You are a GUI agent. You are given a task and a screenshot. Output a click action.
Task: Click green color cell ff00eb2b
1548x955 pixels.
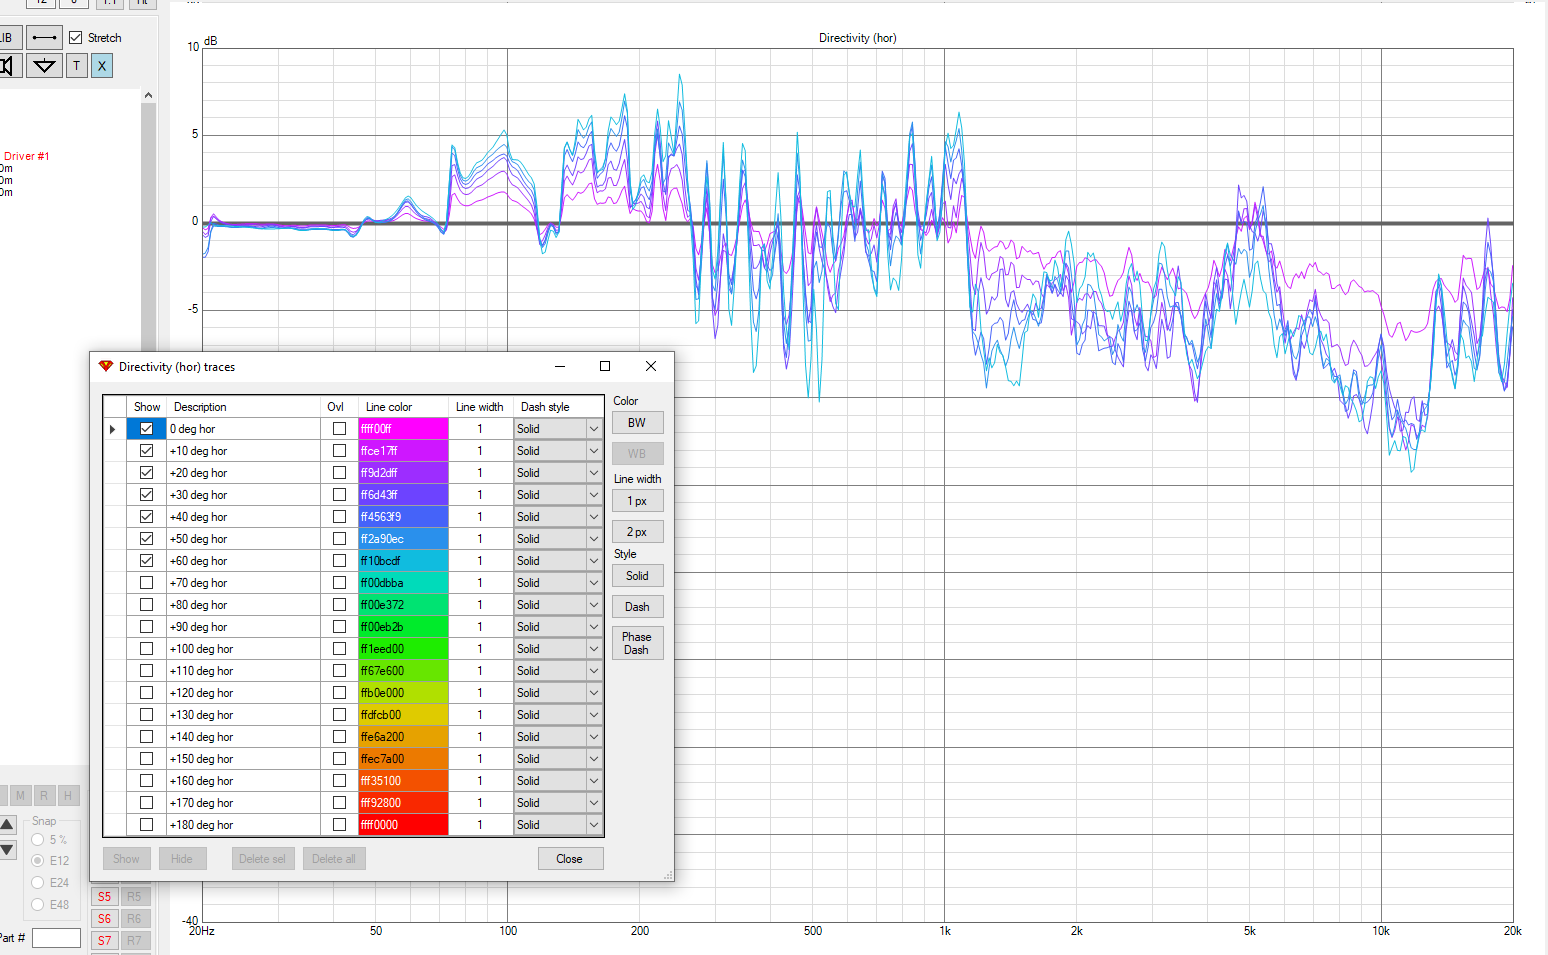(403, 627)
